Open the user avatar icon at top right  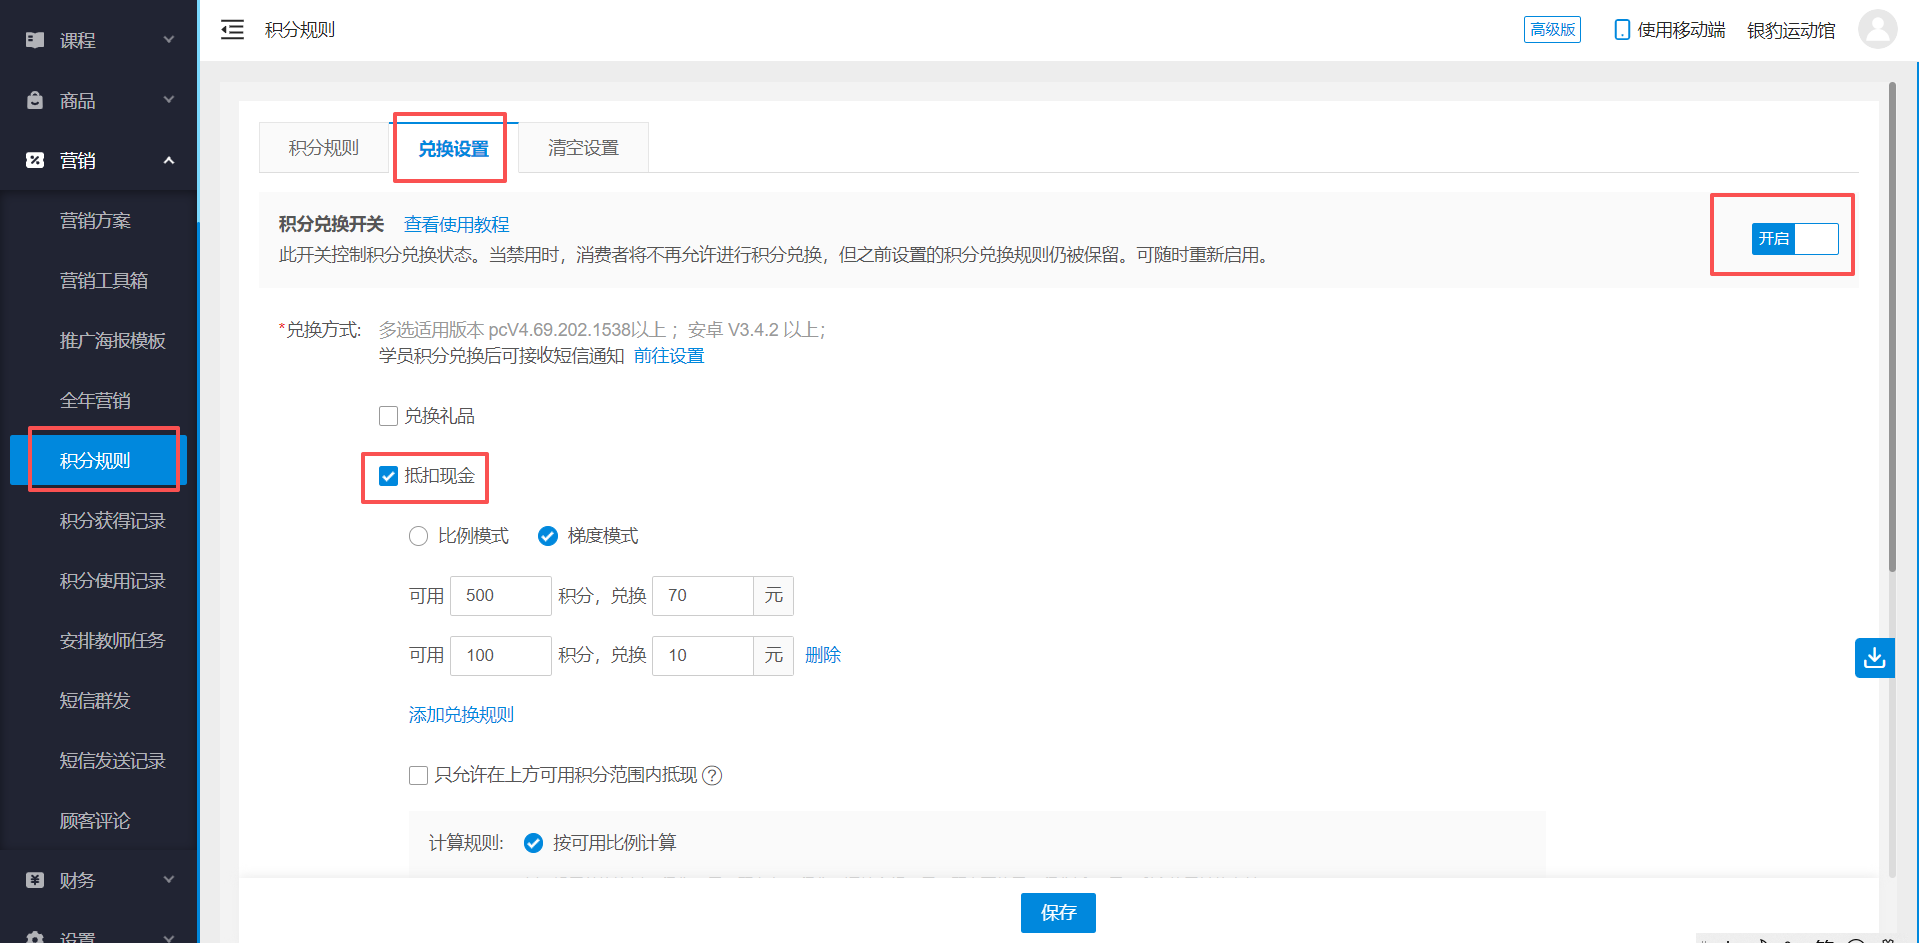[1878, 29]
